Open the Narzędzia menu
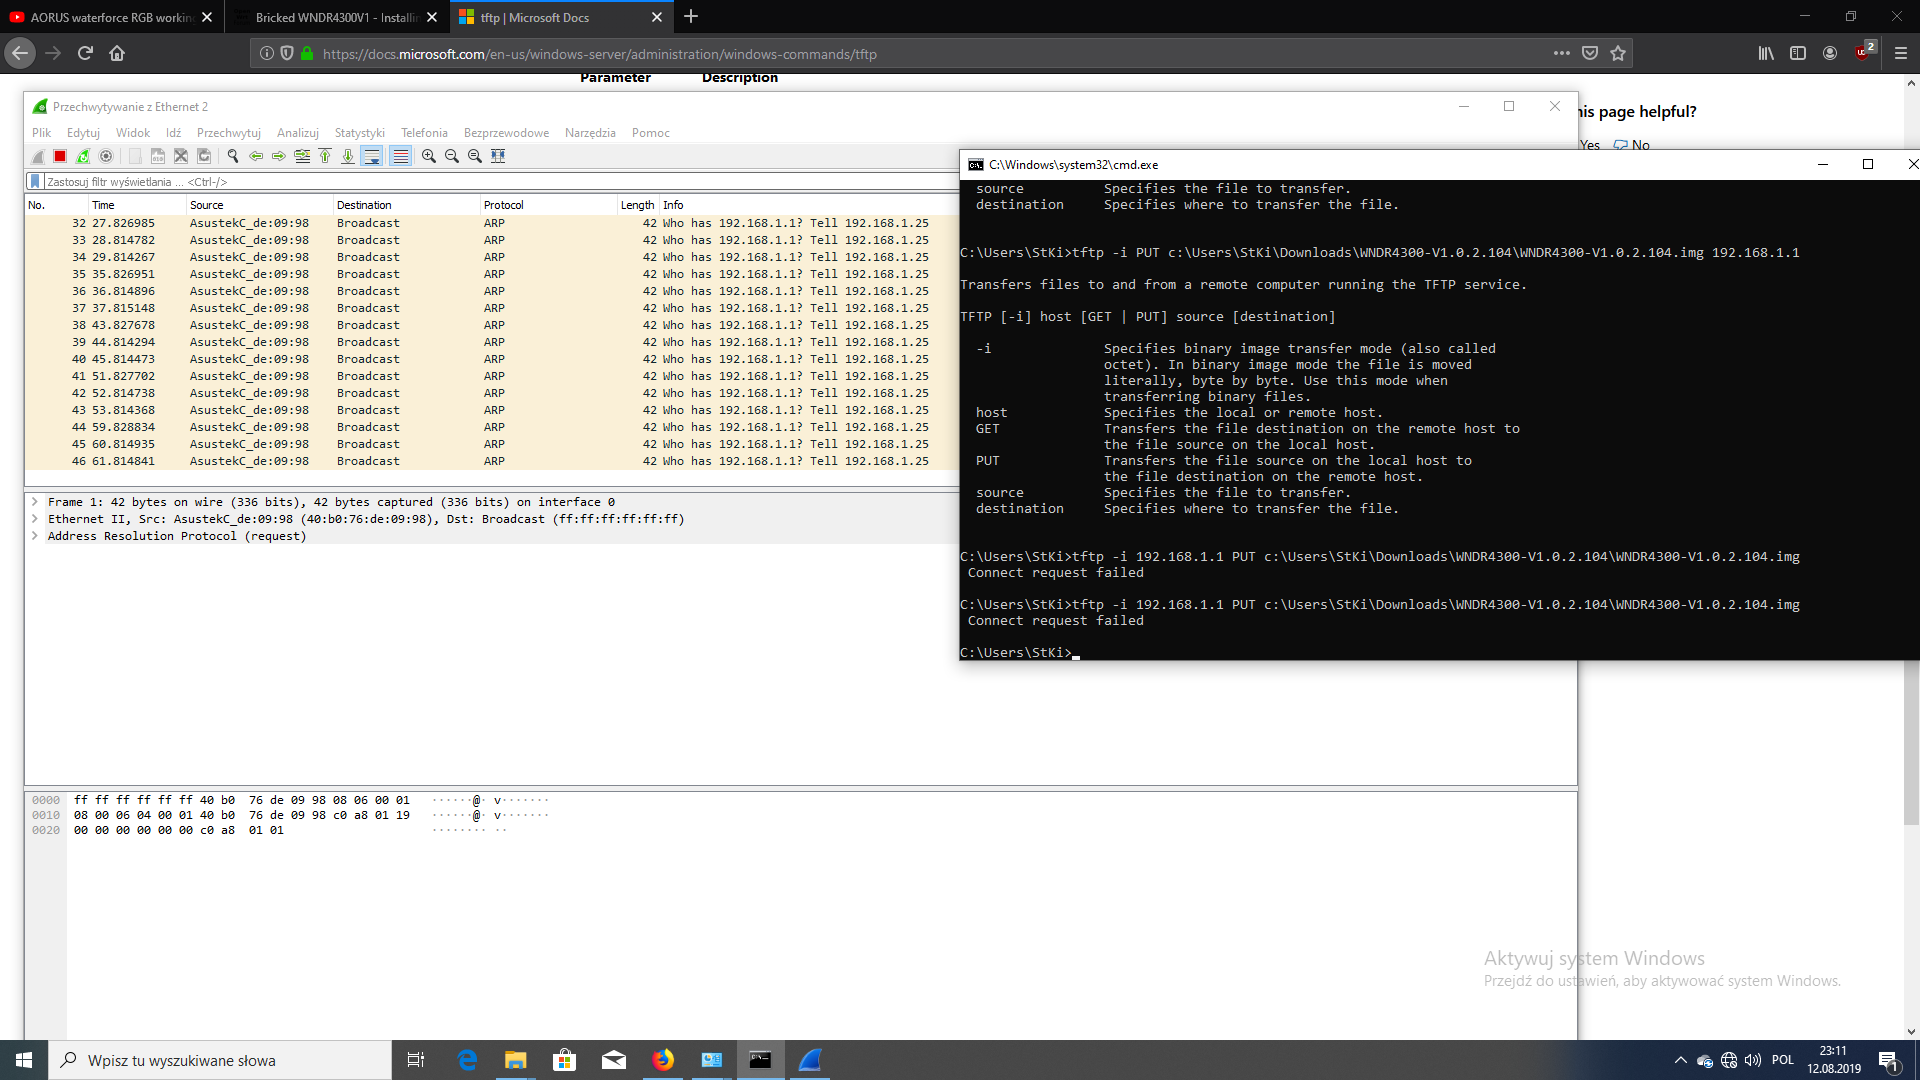The width and height of the screenshot is (1920, 1080). tap(590, 133)
